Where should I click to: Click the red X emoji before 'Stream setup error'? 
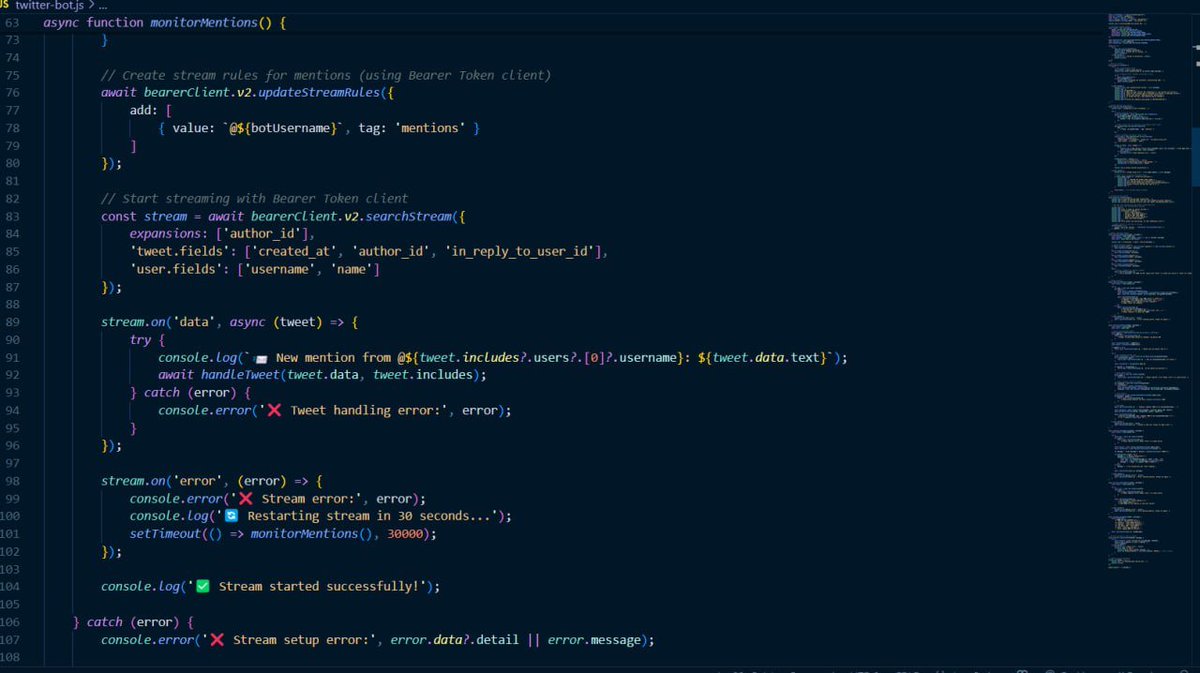(x=217, y=639)
